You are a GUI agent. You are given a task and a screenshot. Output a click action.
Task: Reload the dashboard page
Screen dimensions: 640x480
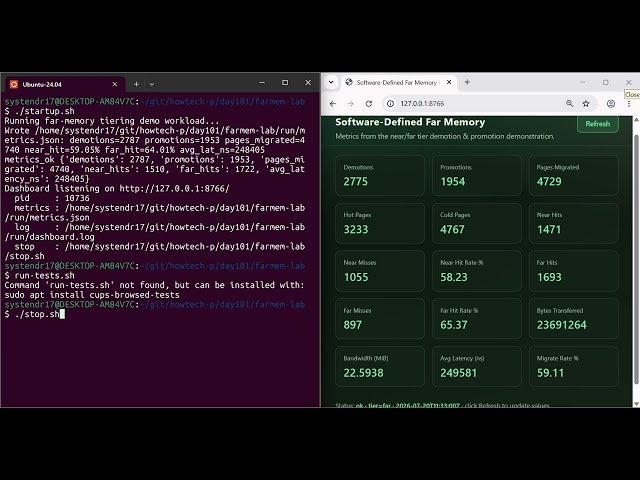point(369,104)
